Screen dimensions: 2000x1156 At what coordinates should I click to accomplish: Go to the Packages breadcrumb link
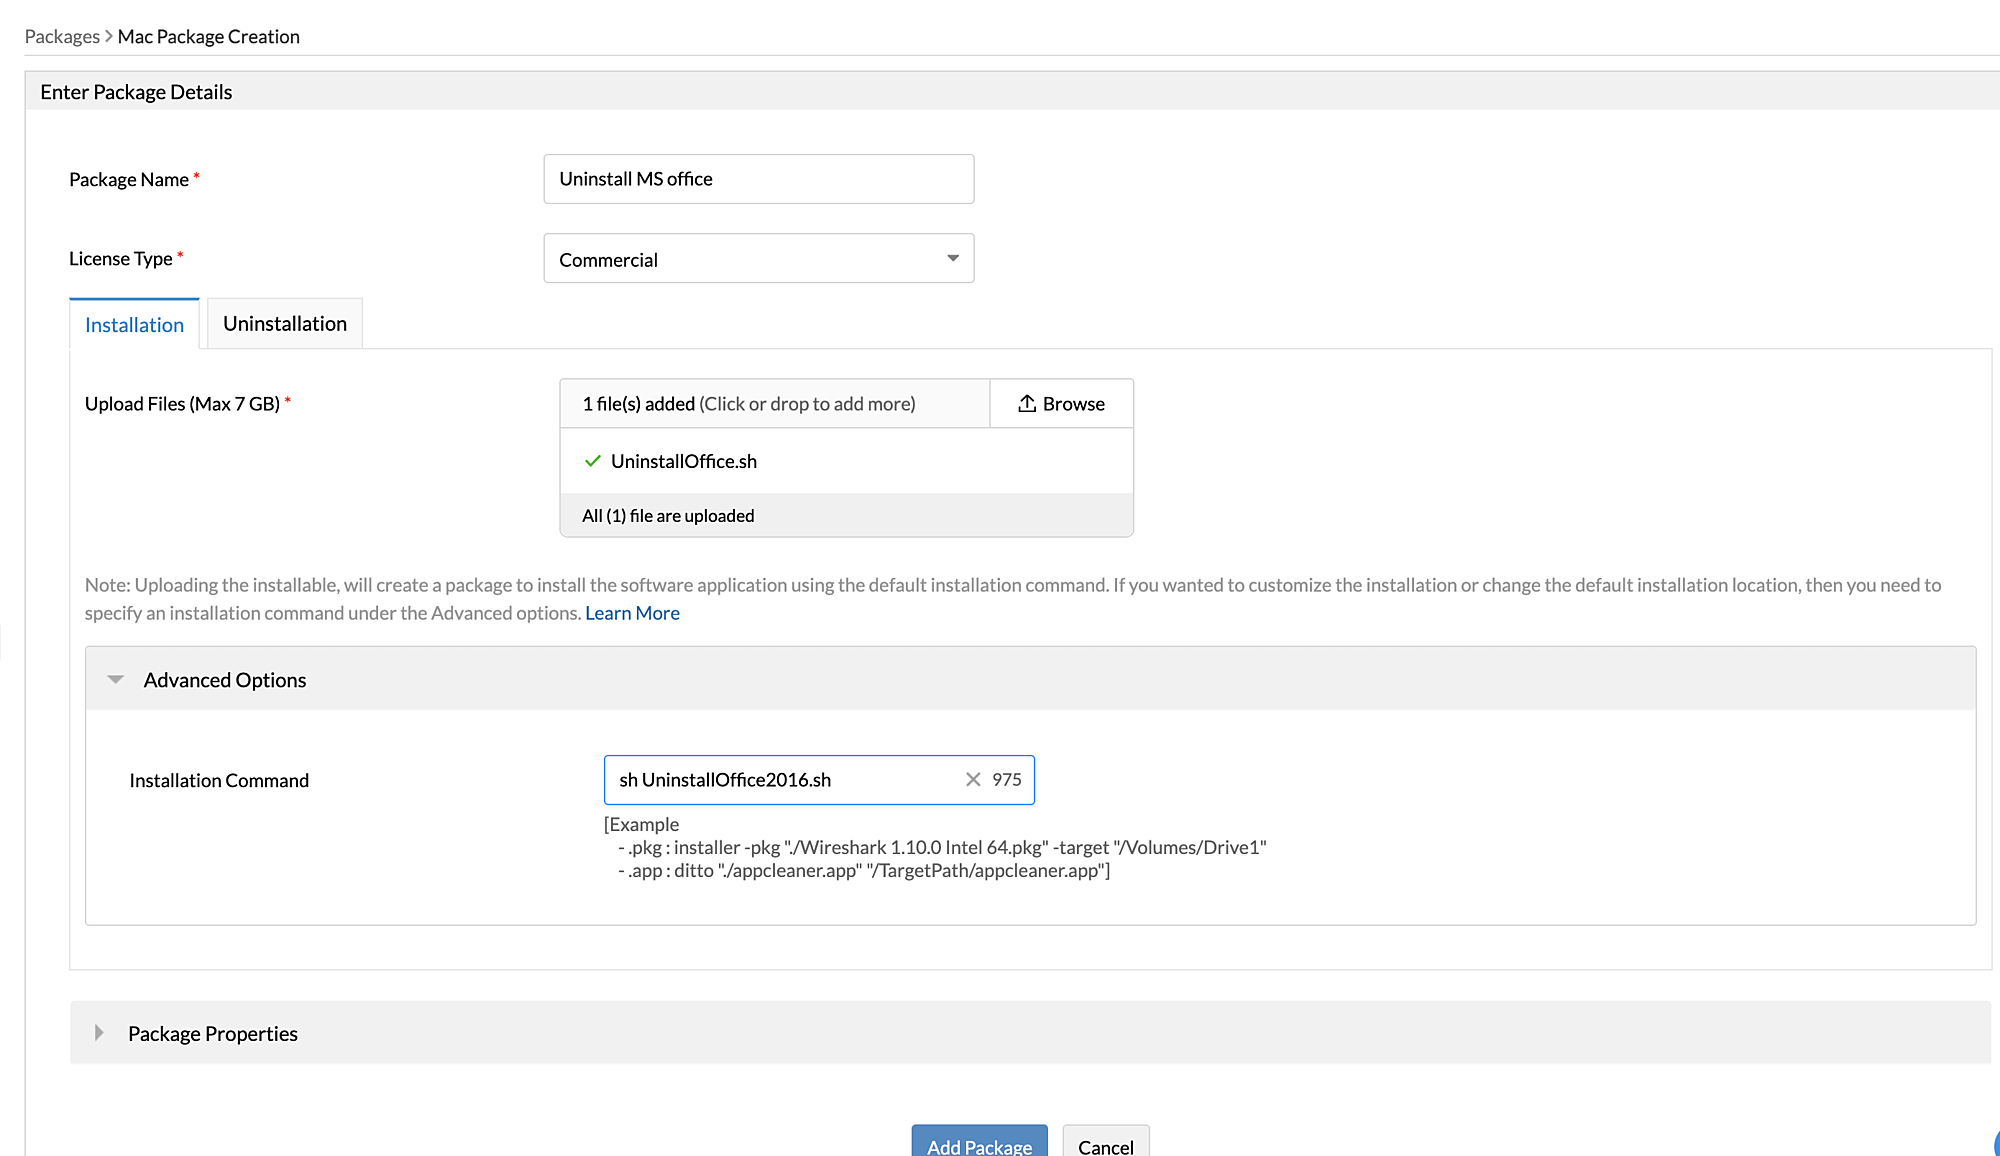tap(62, 36)
